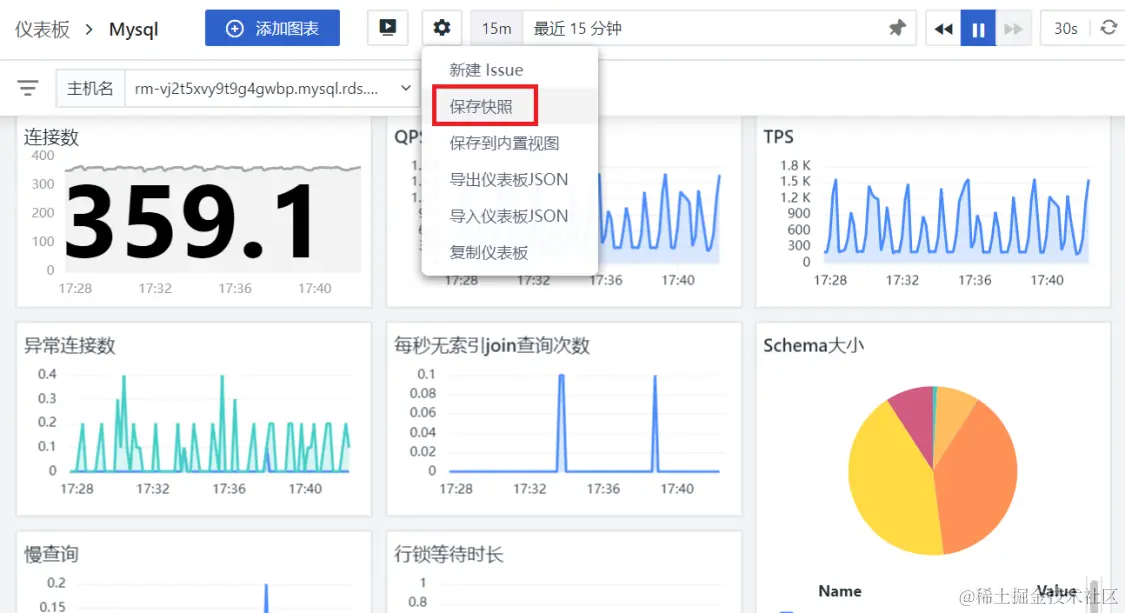
Task: Choose 新建 Issue from the menu
Action: tap(509, 70)
